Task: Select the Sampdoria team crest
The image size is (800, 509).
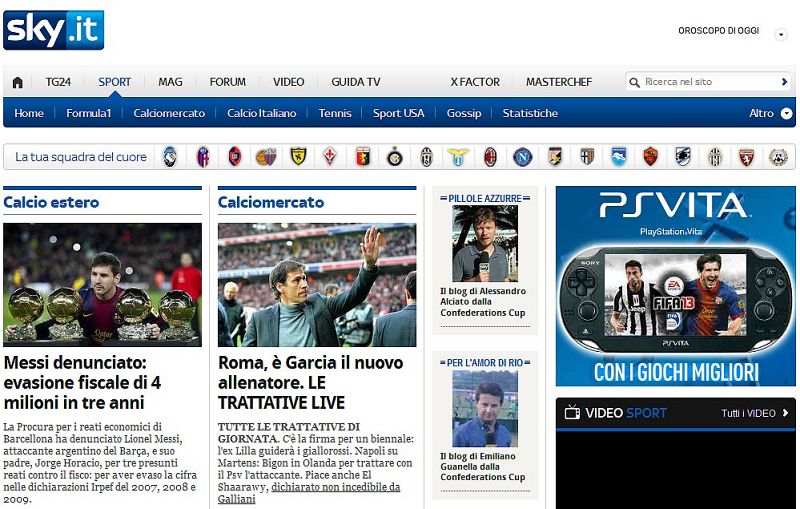Action: 683,157
